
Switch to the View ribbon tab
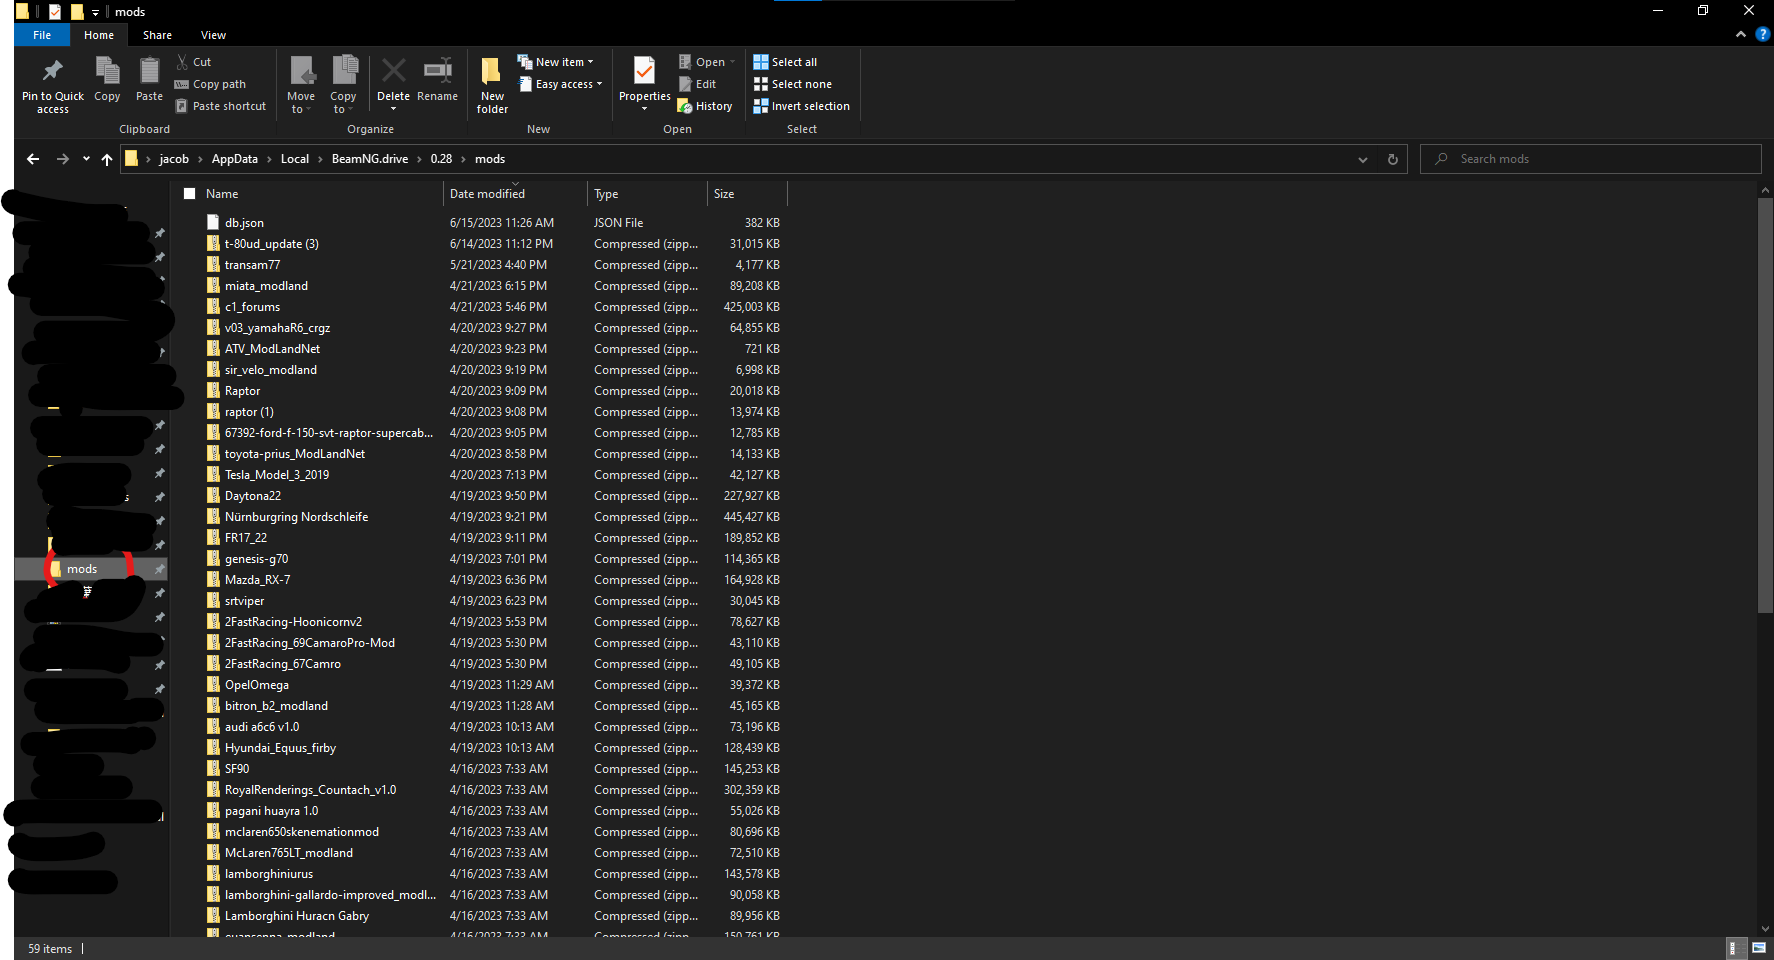point(213,35)
